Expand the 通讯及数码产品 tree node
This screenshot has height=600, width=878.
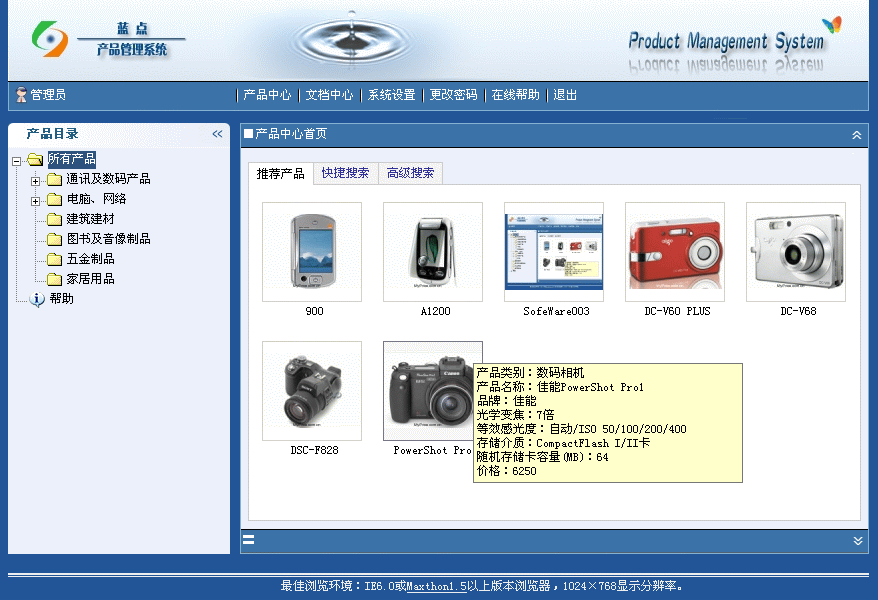click(x=35, y=181)
